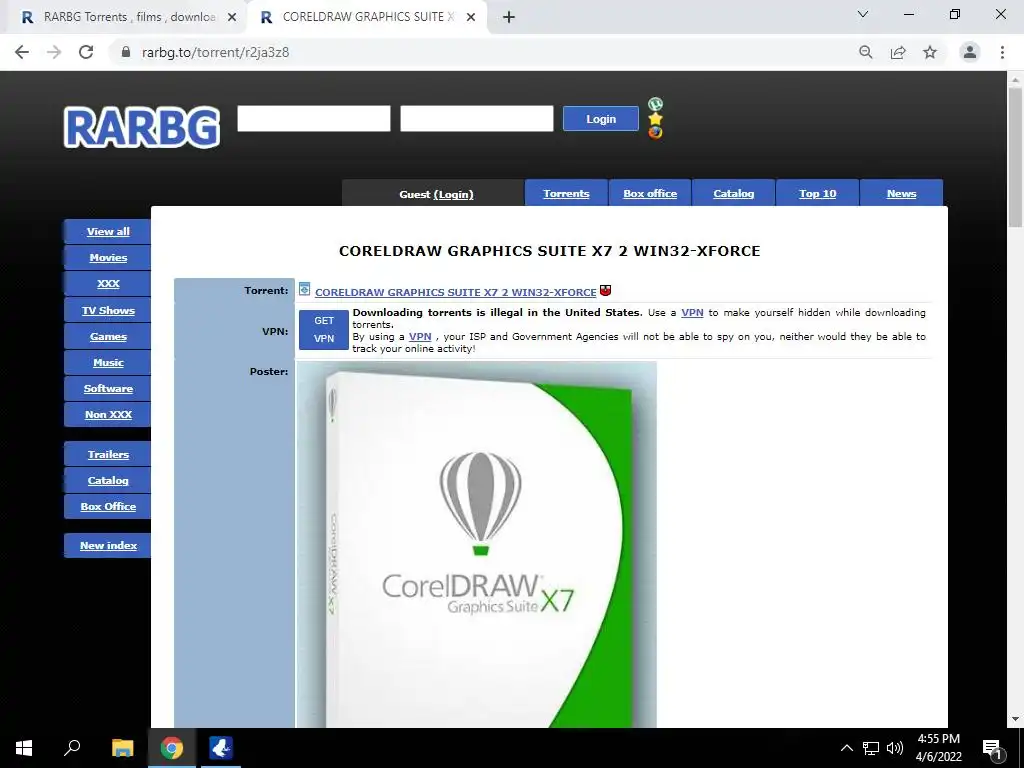Image resolution: width=1024 pixels, height=768 pixels.
Task: Click the GET VPN button
Action: (324, 330)
